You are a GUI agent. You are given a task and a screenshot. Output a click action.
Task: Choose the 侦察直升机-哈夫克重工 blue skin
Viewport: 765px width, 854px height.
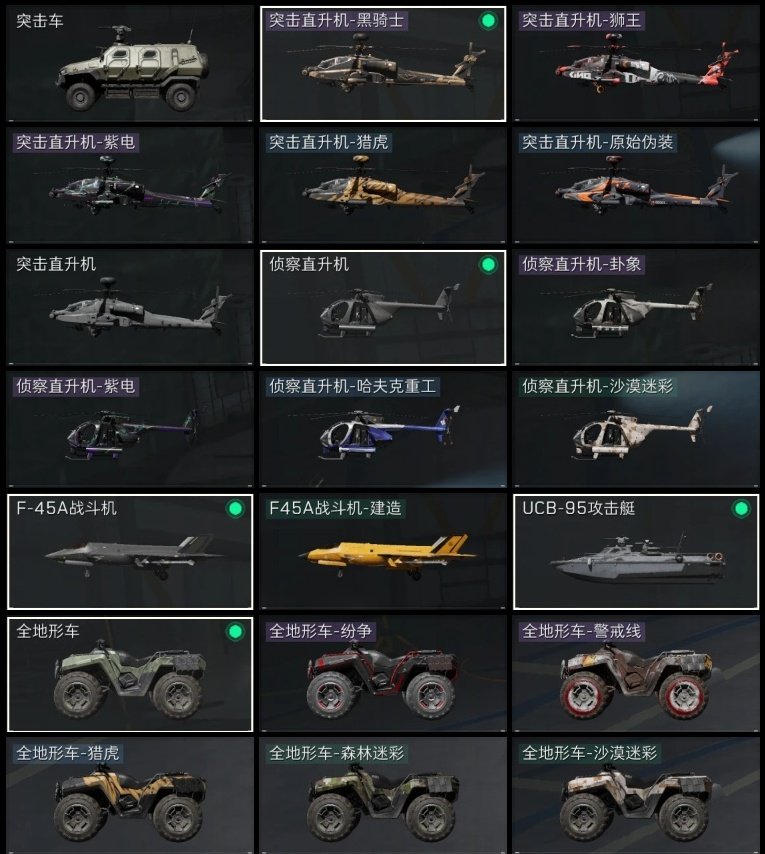pos(383,430)
